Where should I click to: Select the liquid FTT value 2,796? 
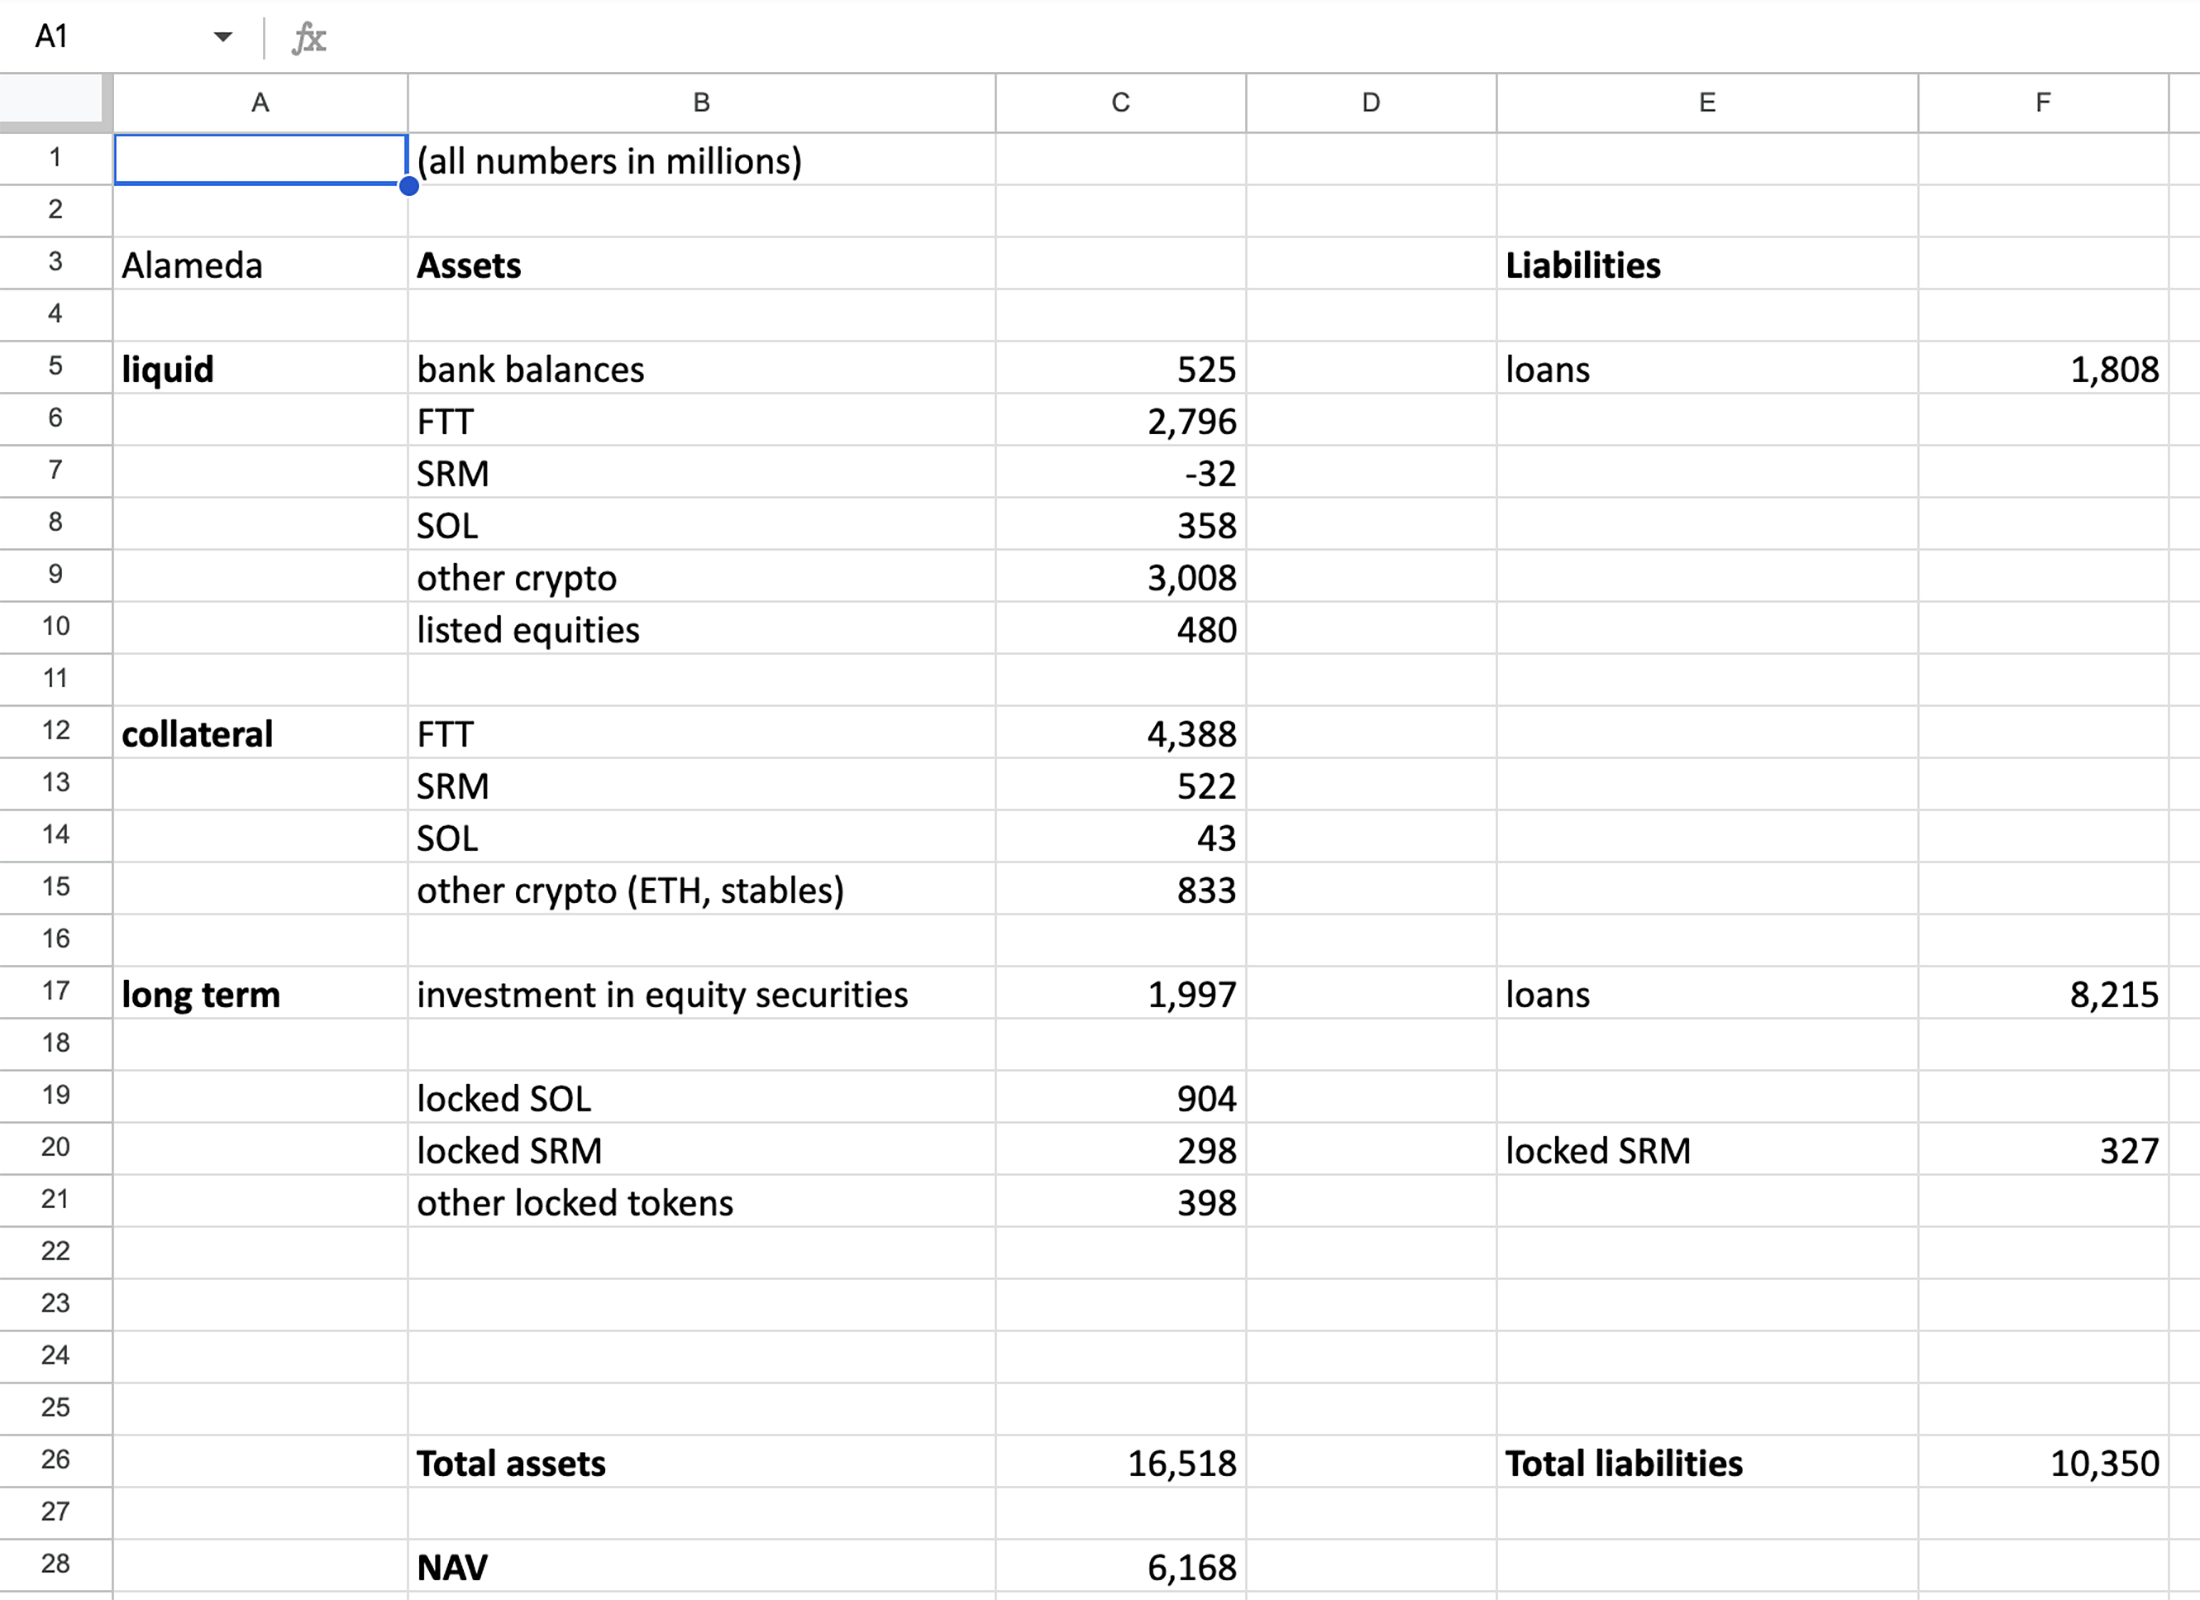pyautogui.click(x=1191, y=422)
